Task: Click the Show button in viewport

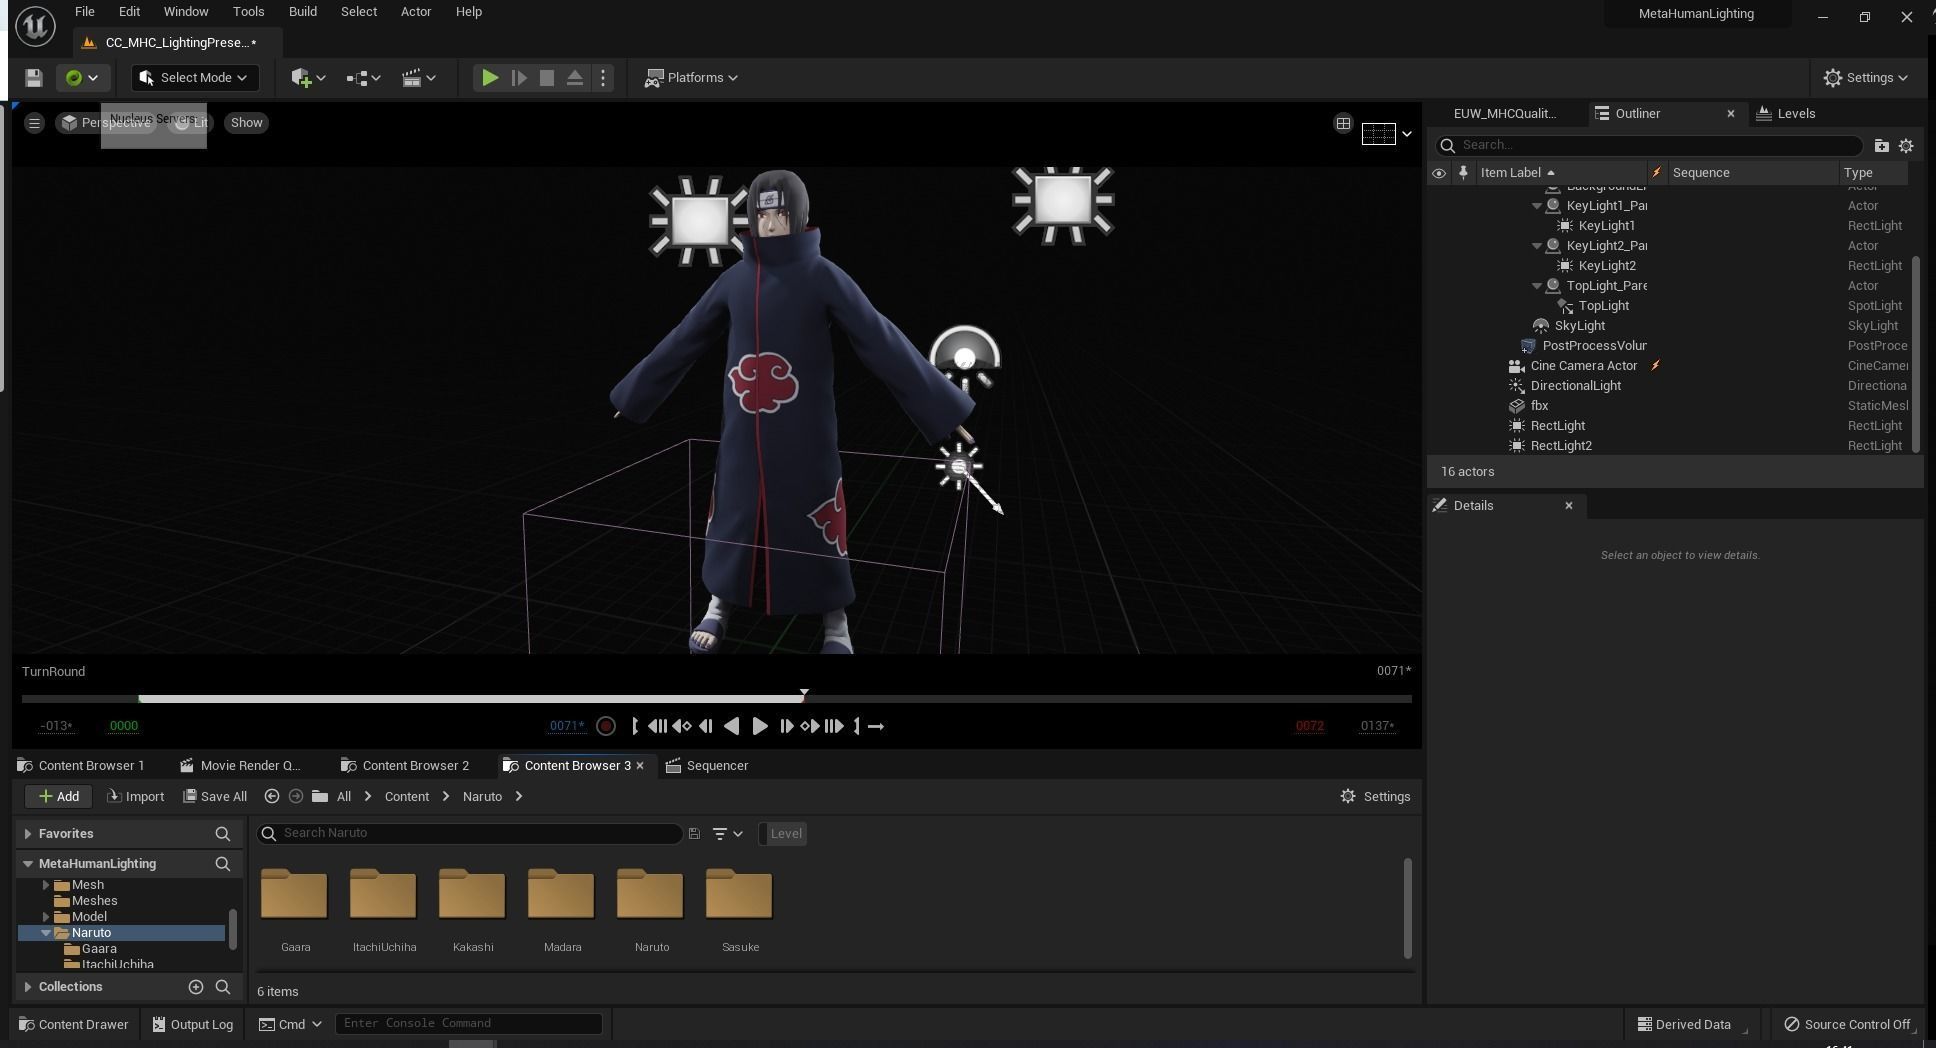Action: [246, 123]
